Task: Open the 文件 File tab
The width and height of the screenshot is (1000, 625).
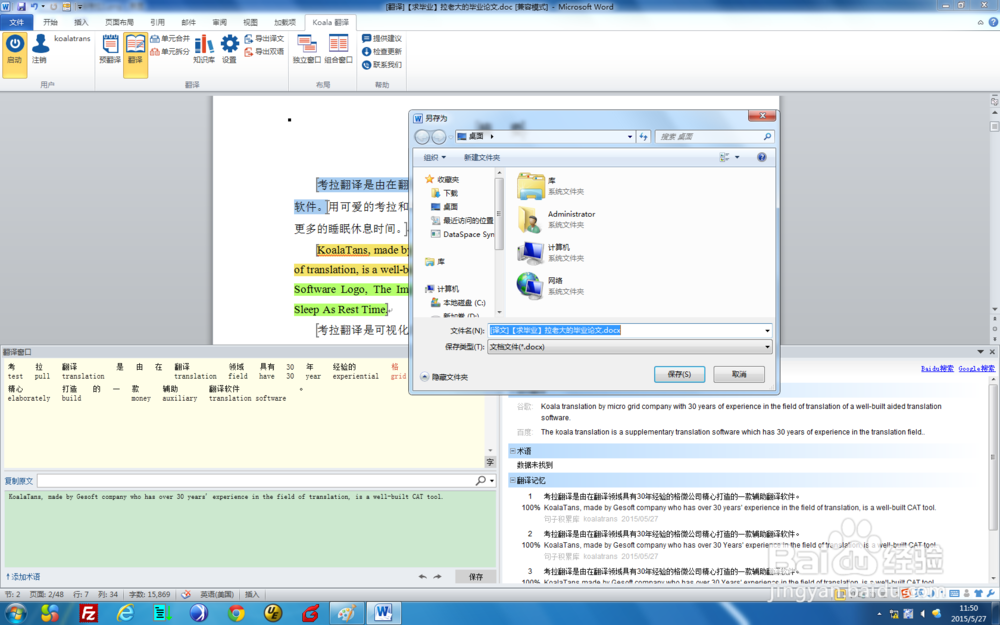Action: (17, 22)
